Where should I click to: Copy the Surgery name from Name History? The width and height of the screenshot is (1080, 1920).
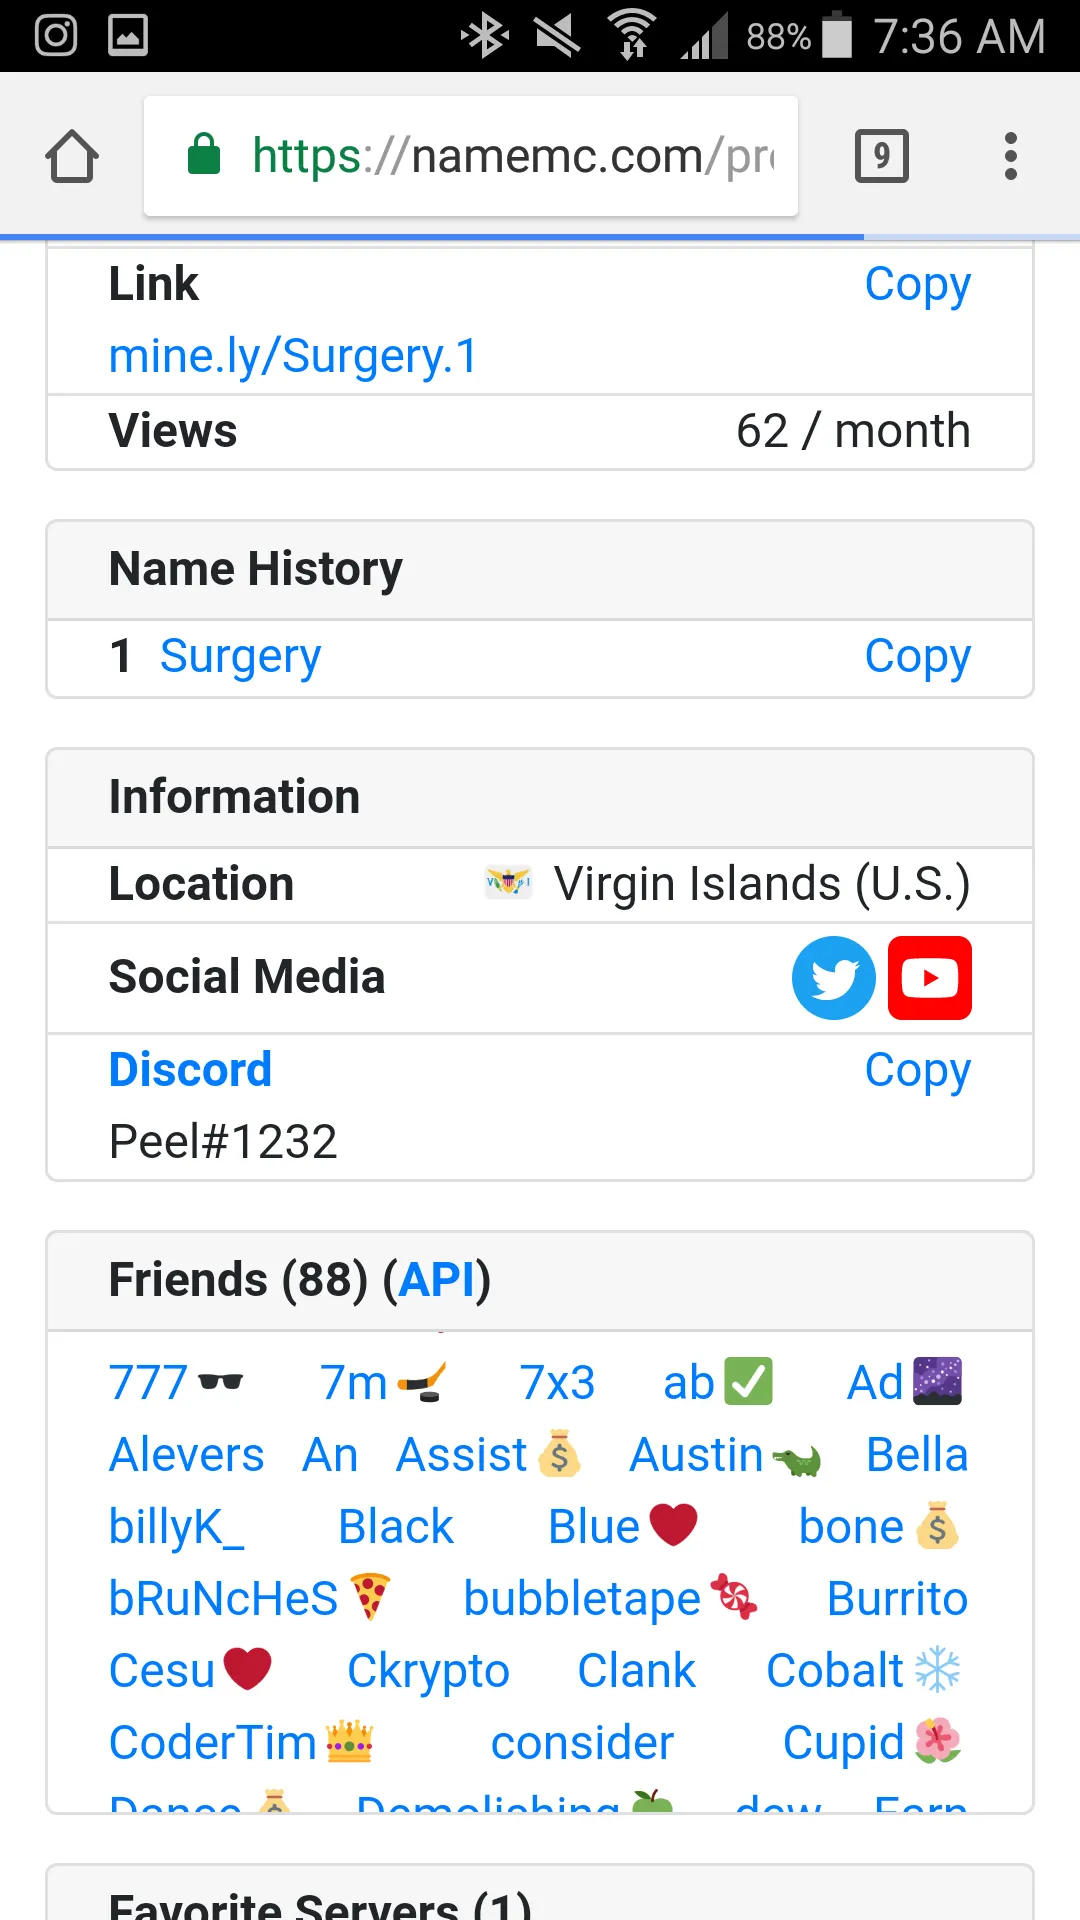click(917, 657)
